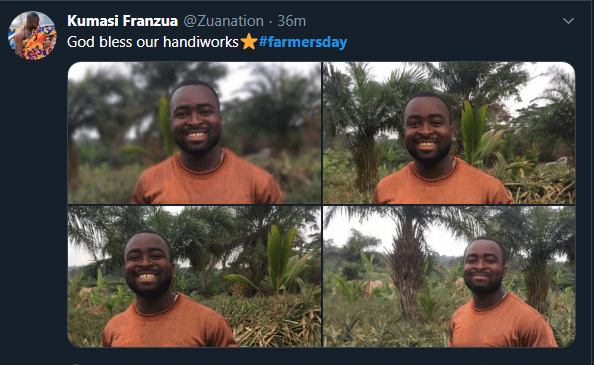View the top-right photo with palm trees
The height and width of the screenshot is (365, 594).
click(449, 133)
